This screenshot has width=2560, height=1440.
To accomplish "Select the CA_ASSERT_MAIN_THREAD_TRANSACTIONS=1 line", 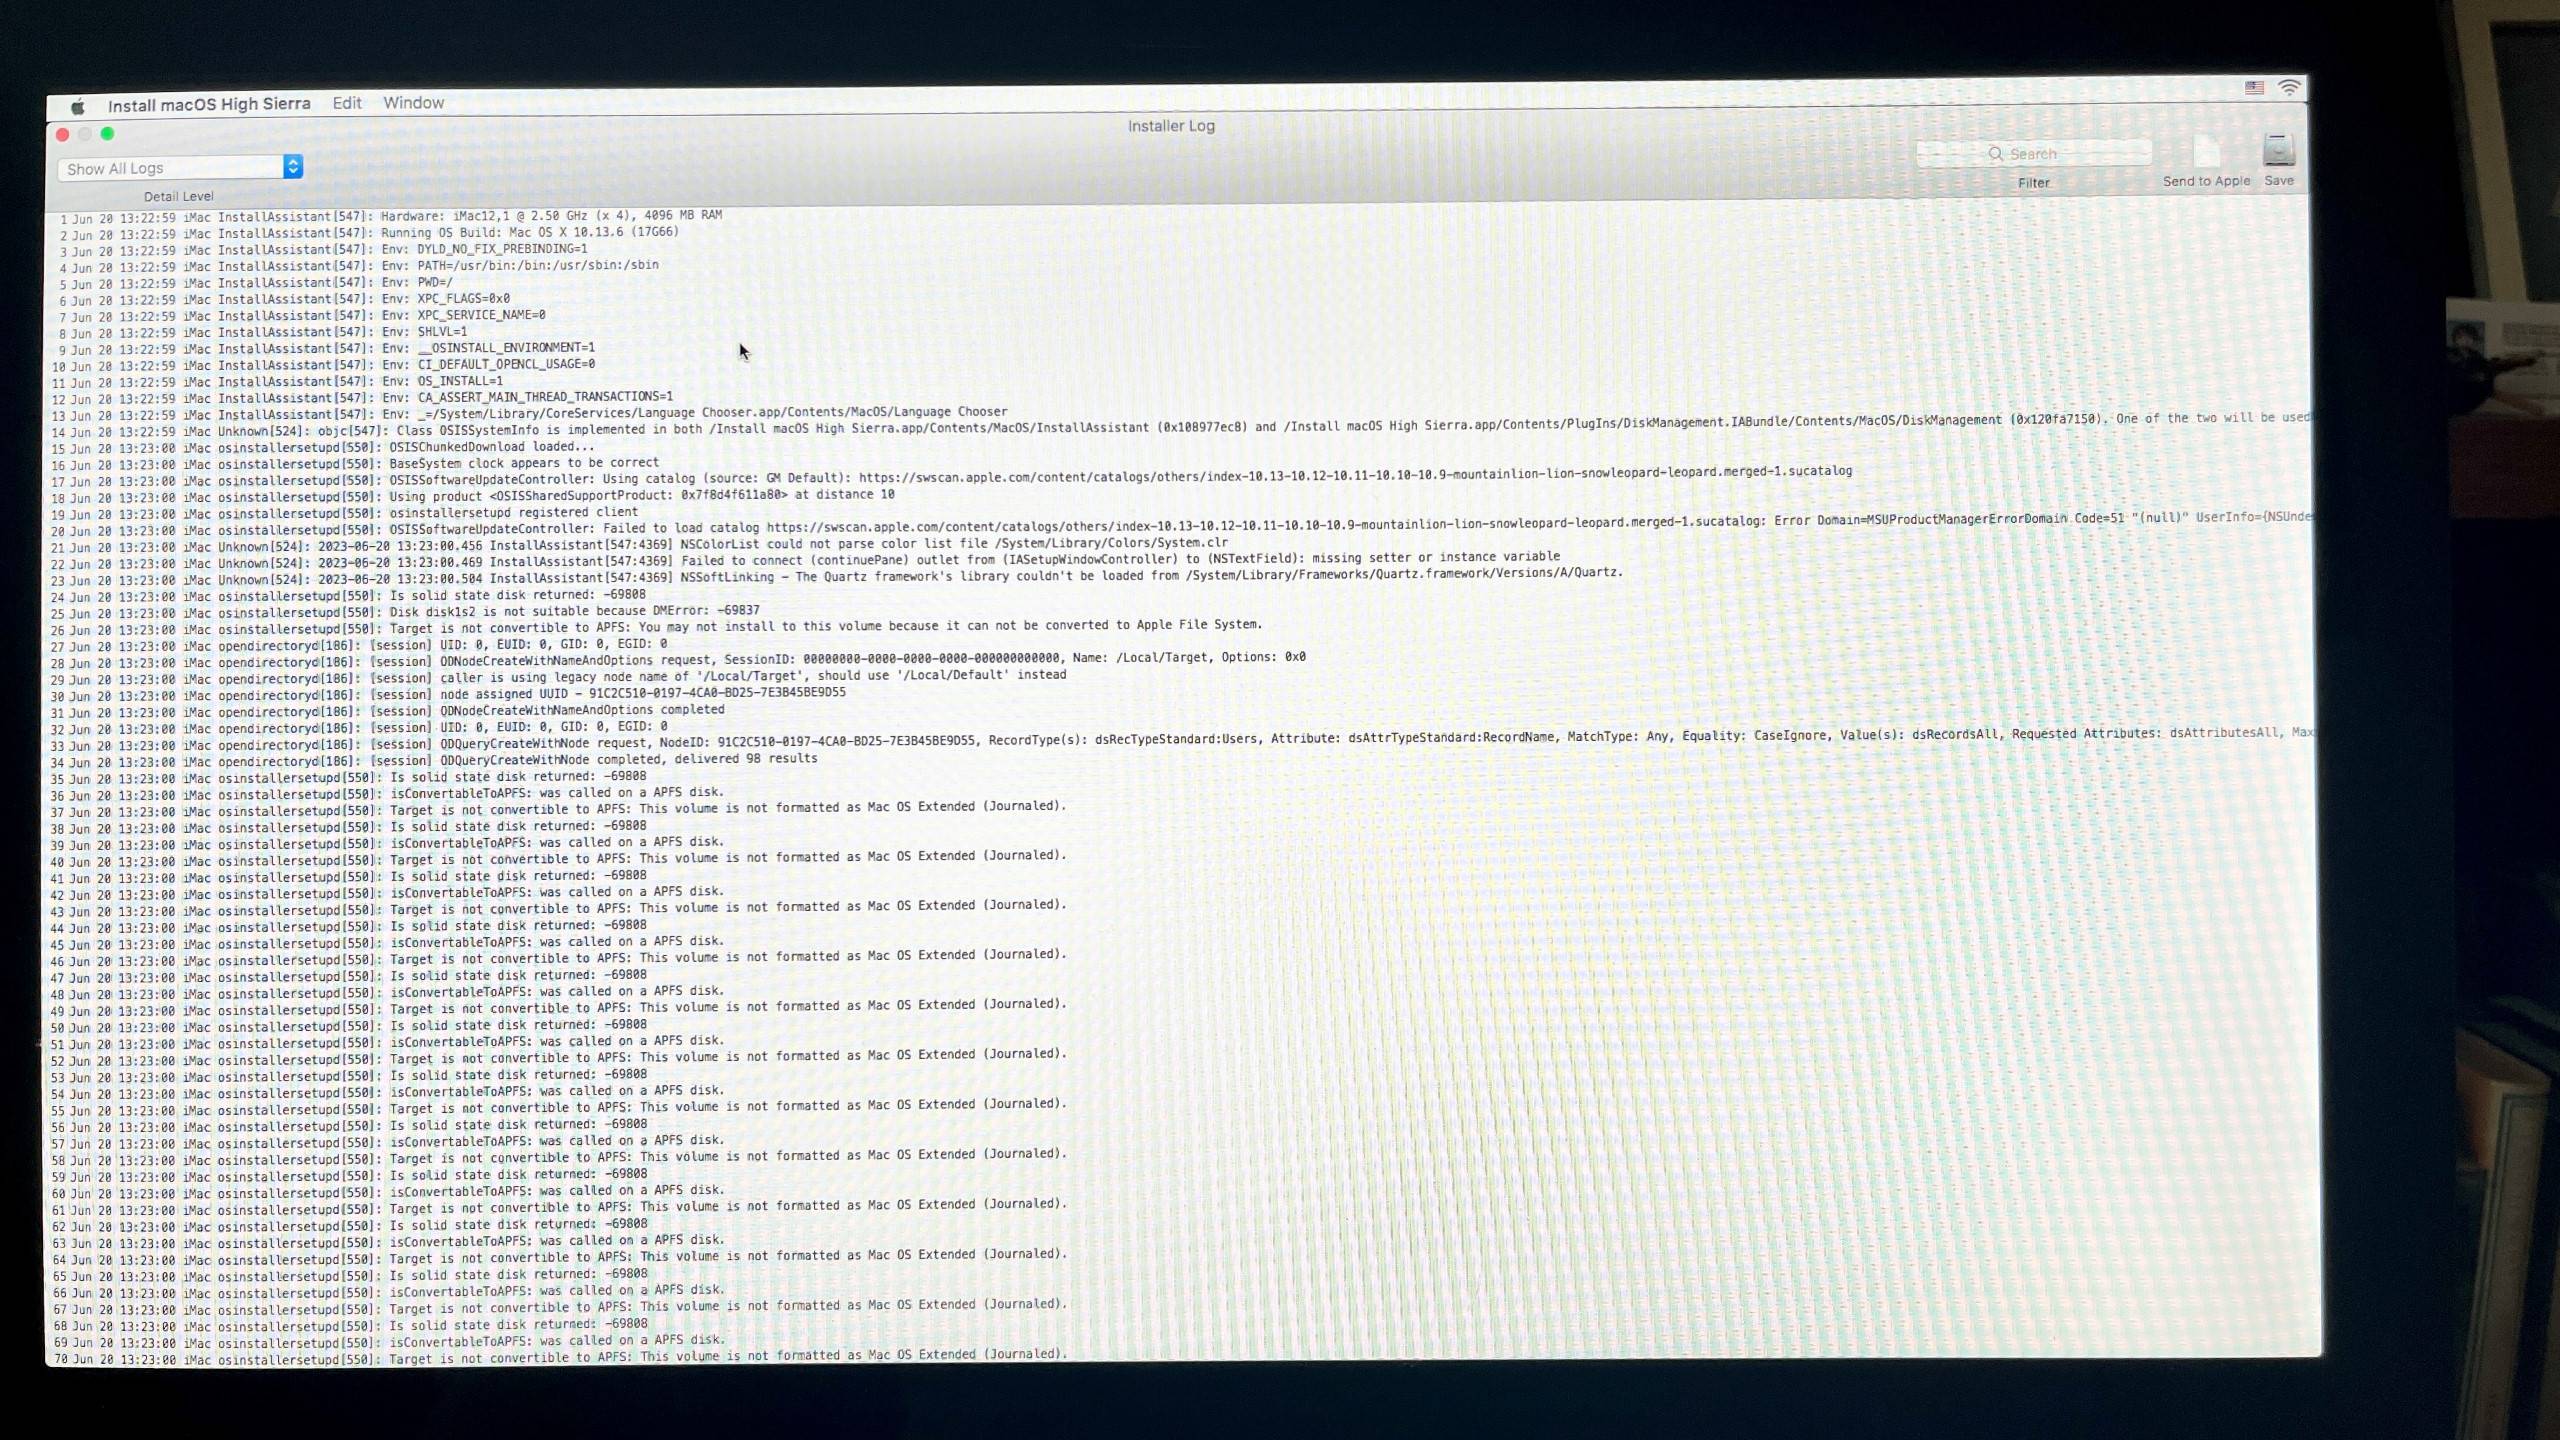I will point(362,398).
